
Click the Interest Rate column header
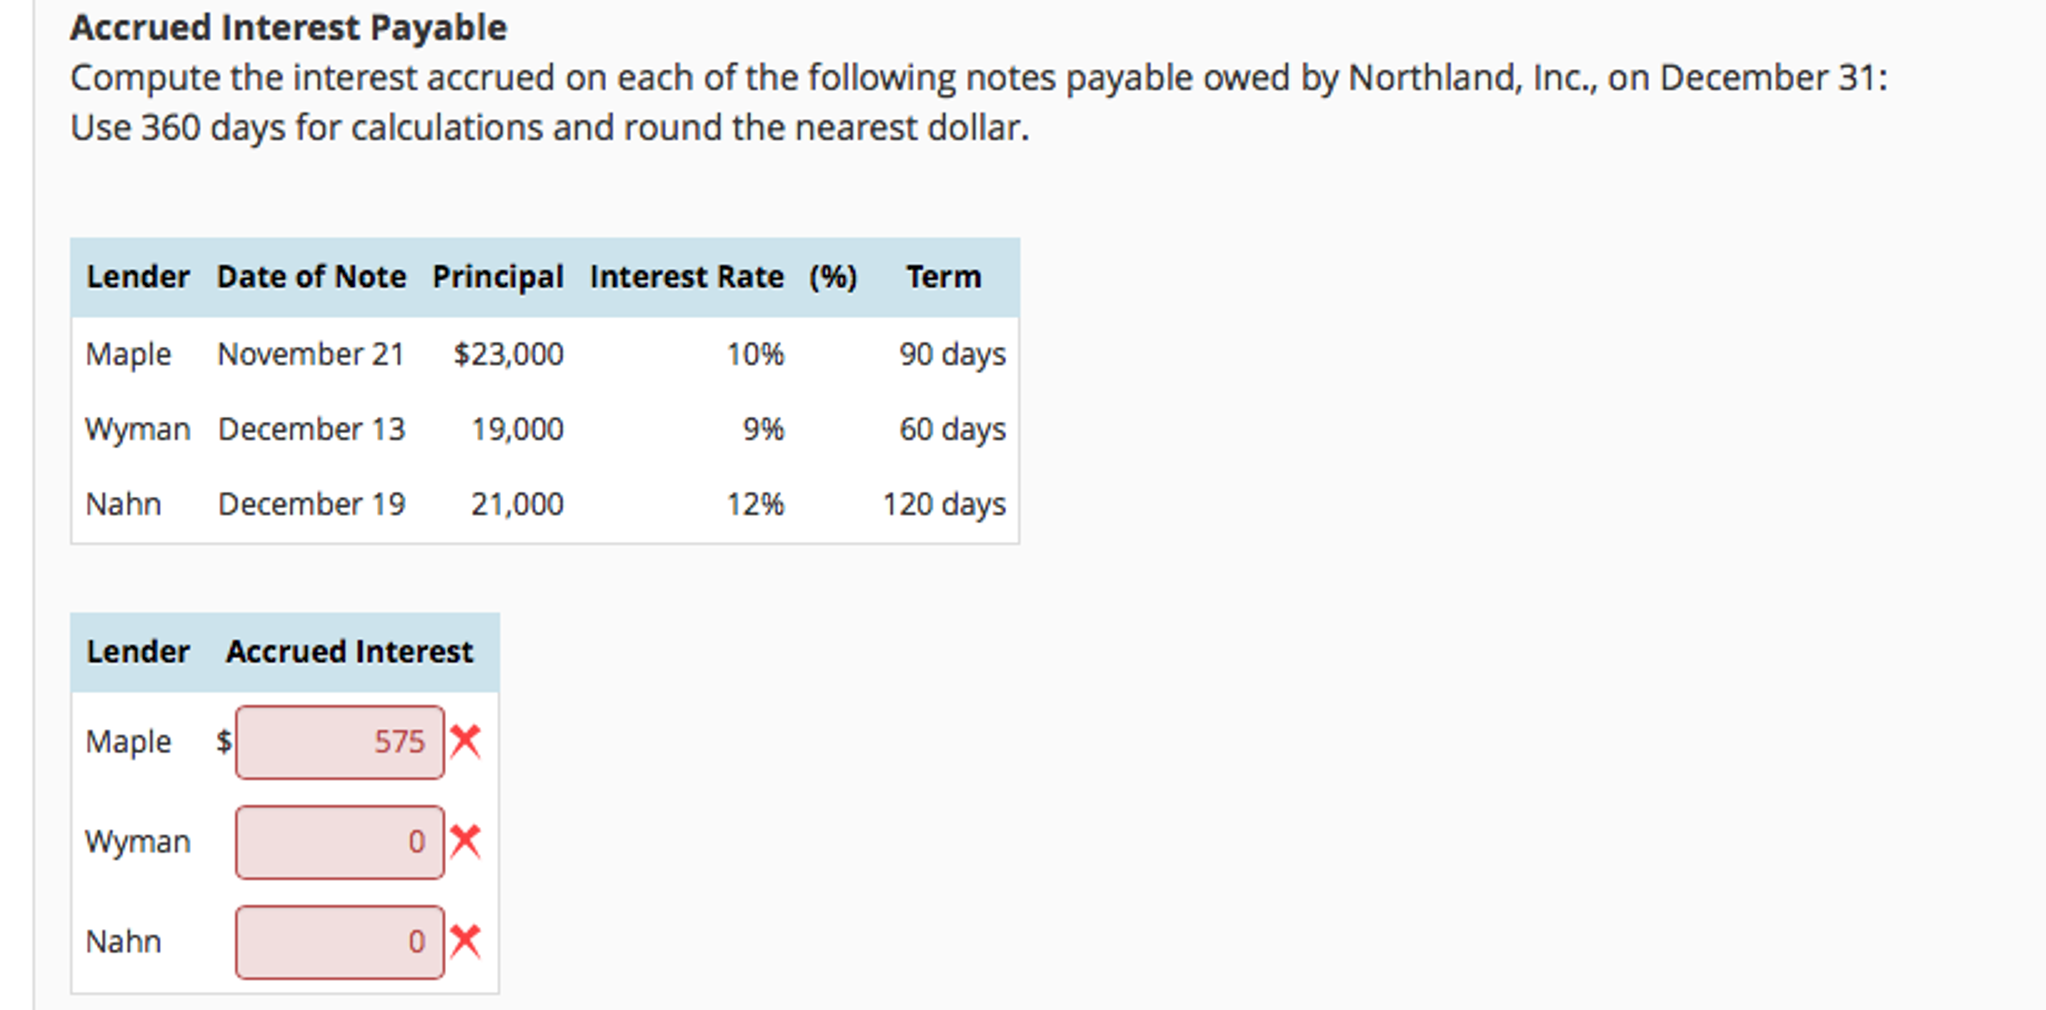pyautogui.click(x=686, y=277)
